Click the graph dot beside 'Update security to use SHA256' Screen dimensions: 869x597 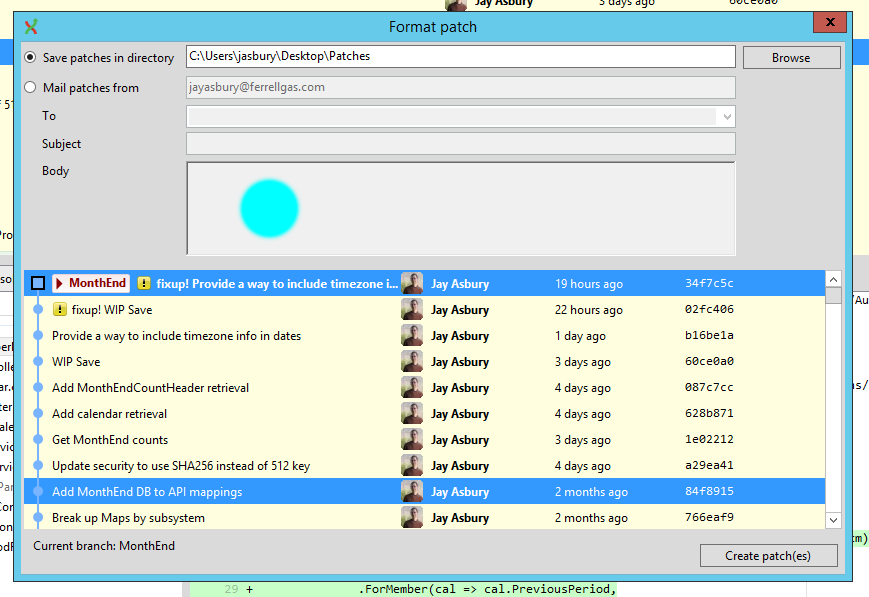click(38, 465)
